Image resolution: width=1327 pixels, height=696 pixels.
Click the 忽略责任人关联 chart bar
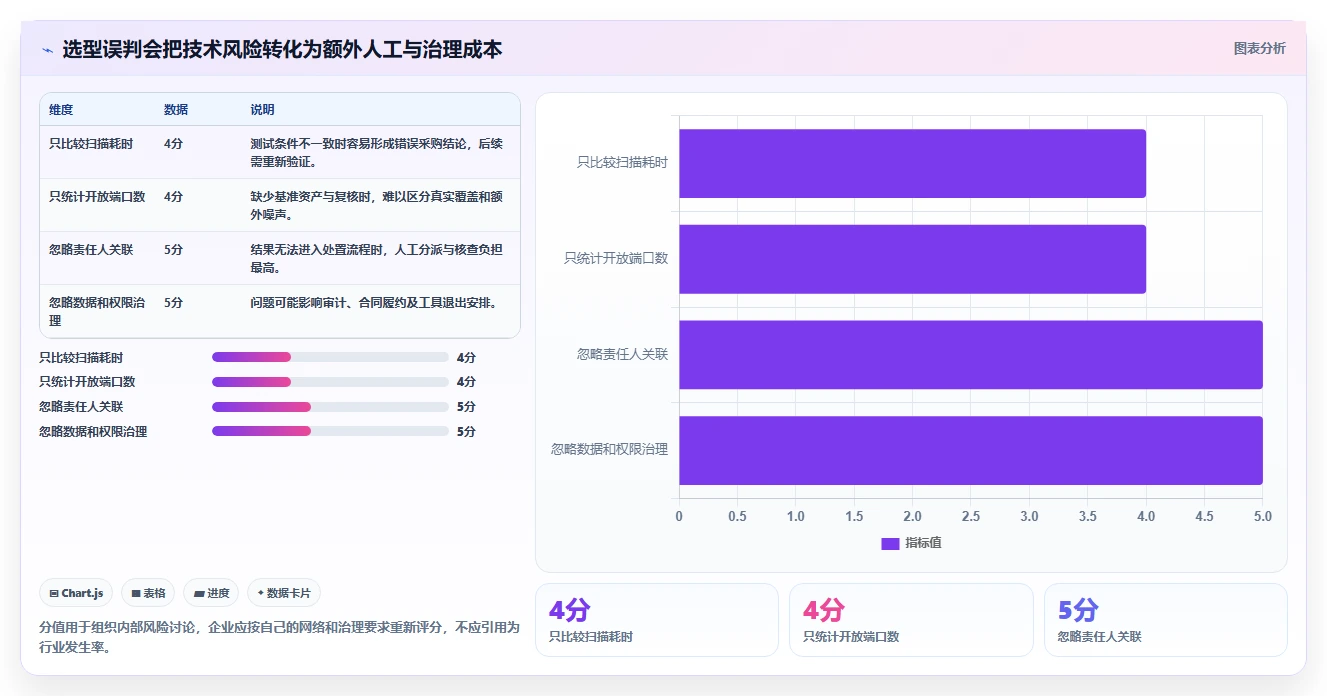971,354
